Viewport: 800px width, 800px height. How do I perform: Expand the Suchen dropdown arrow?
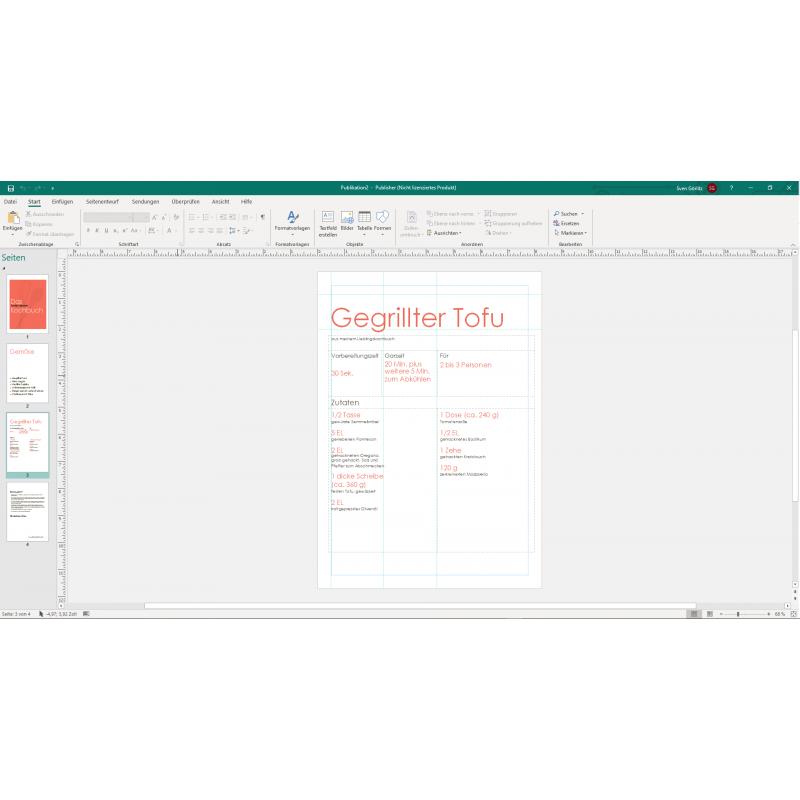coord(583,214)
